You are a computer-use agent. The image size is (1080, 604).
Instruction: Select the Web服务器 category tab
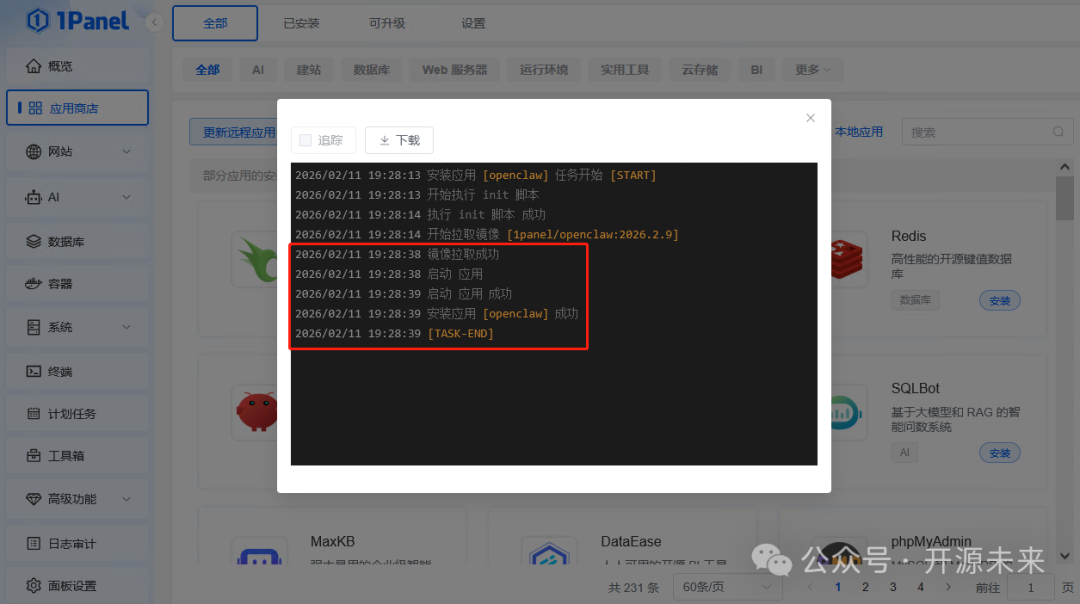pyautogui.click(x=454, y=69)
